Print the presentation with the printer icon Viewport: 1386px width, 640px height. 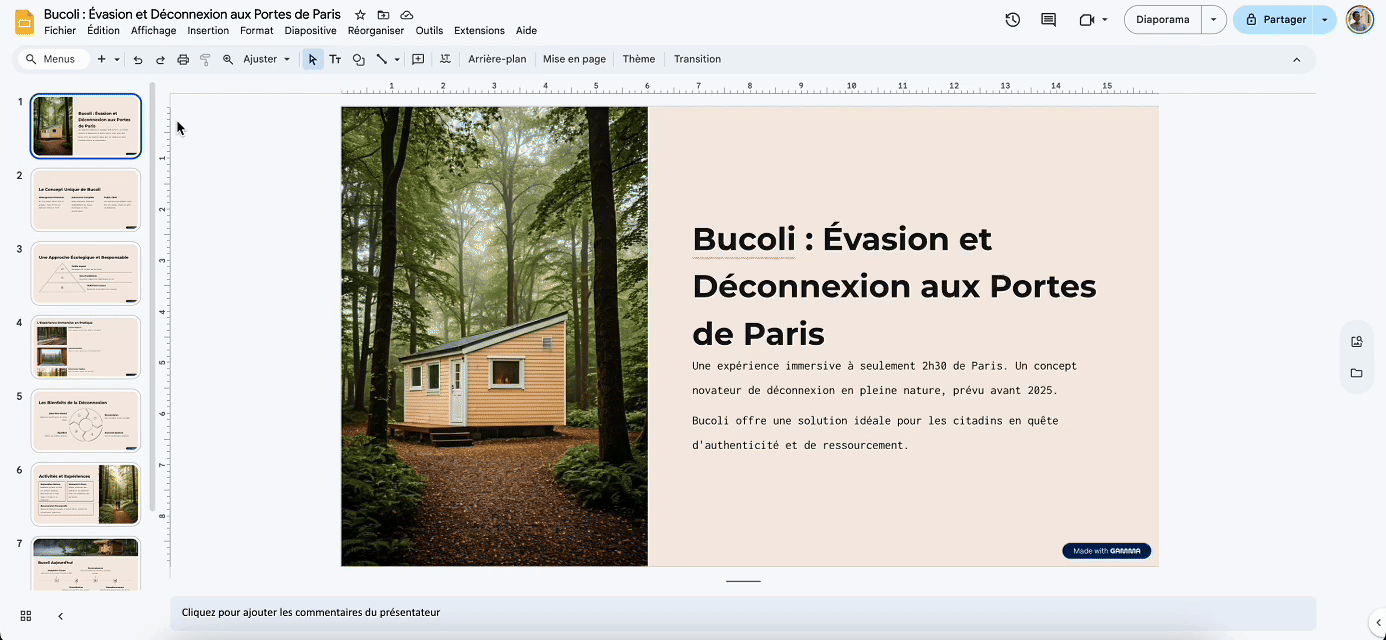tap(183, 59)
